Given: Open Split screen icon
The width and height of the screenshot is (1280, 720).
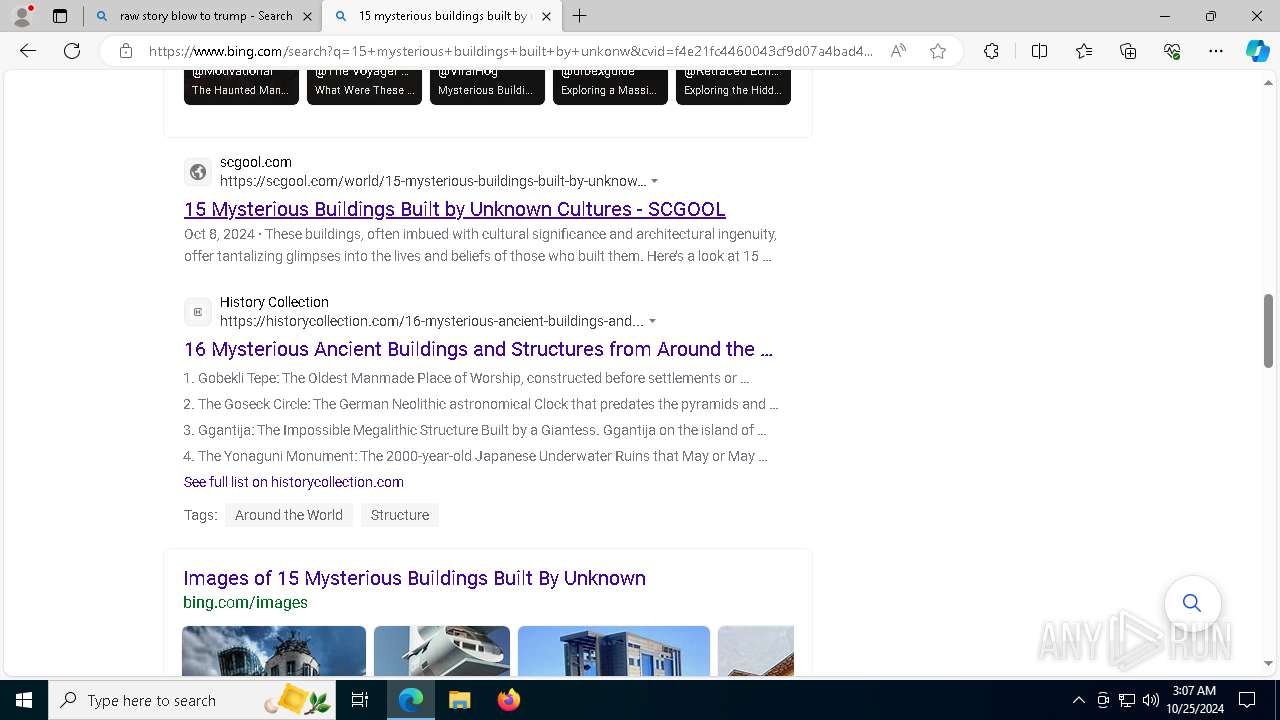Looking at the screenshot, I should coord(1039,51).
